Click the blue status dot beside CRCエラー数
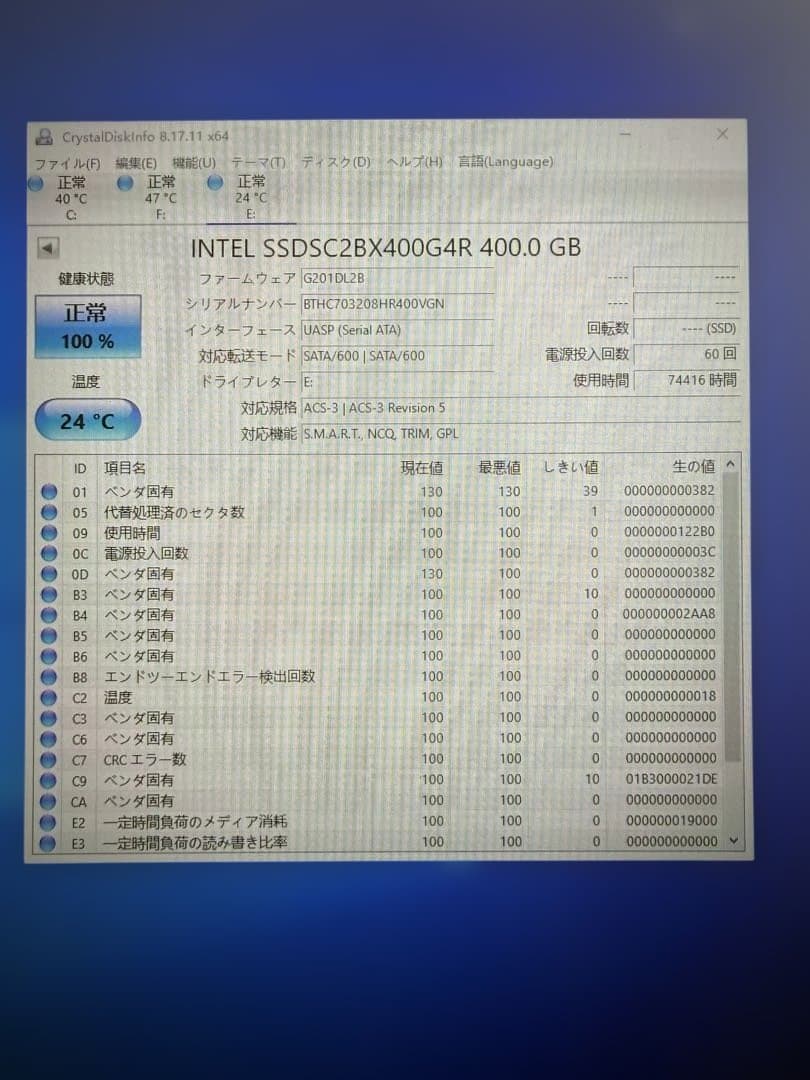 point(49,759)
